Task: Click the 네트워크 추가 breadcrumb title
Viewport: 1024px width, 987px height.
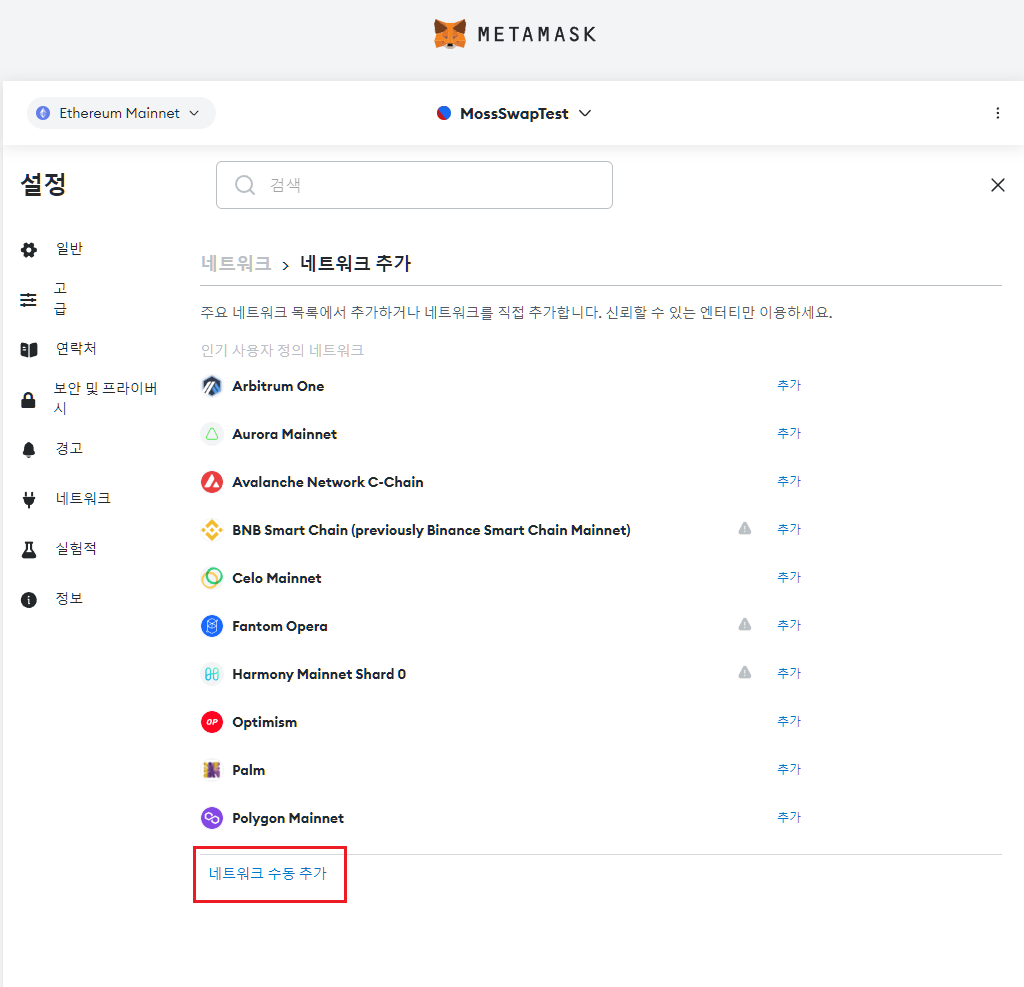Action: coord(355,263)
